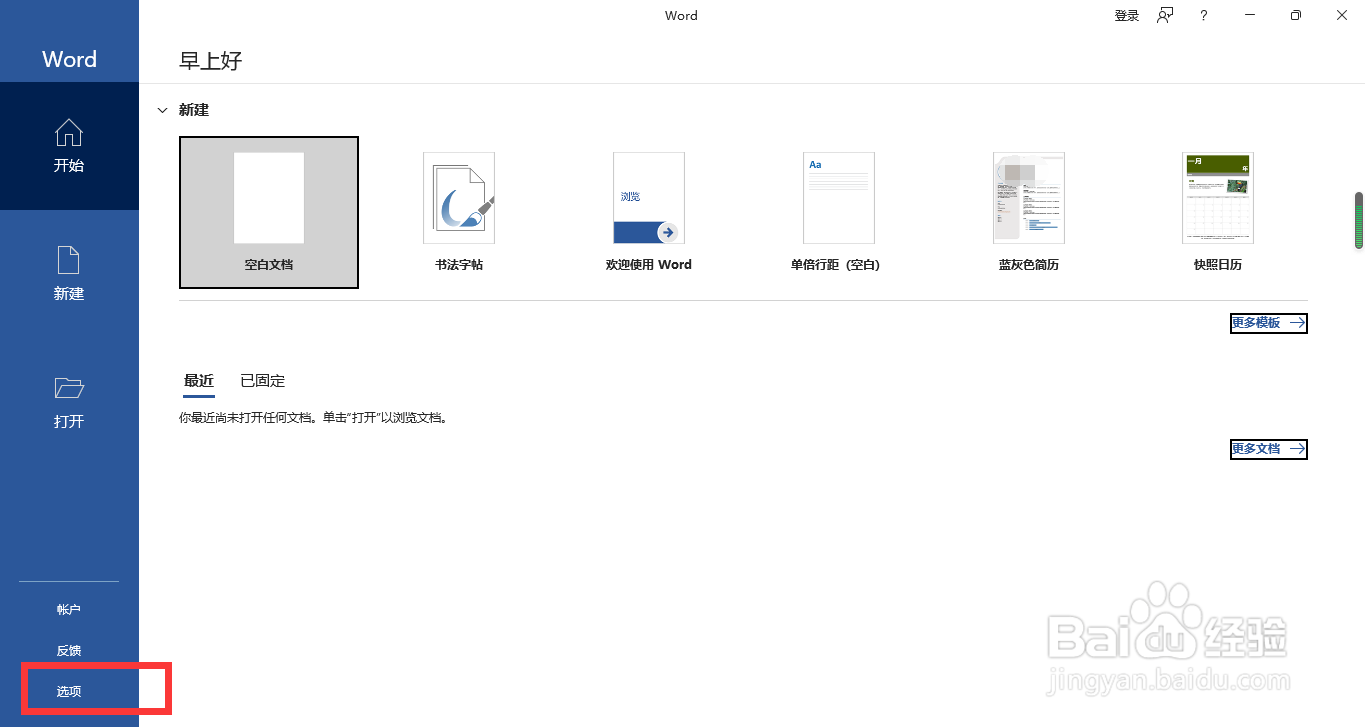Choose the 书法字帖 template
Viewport: 1365px width, 727px height.
(x=459, y=212)
